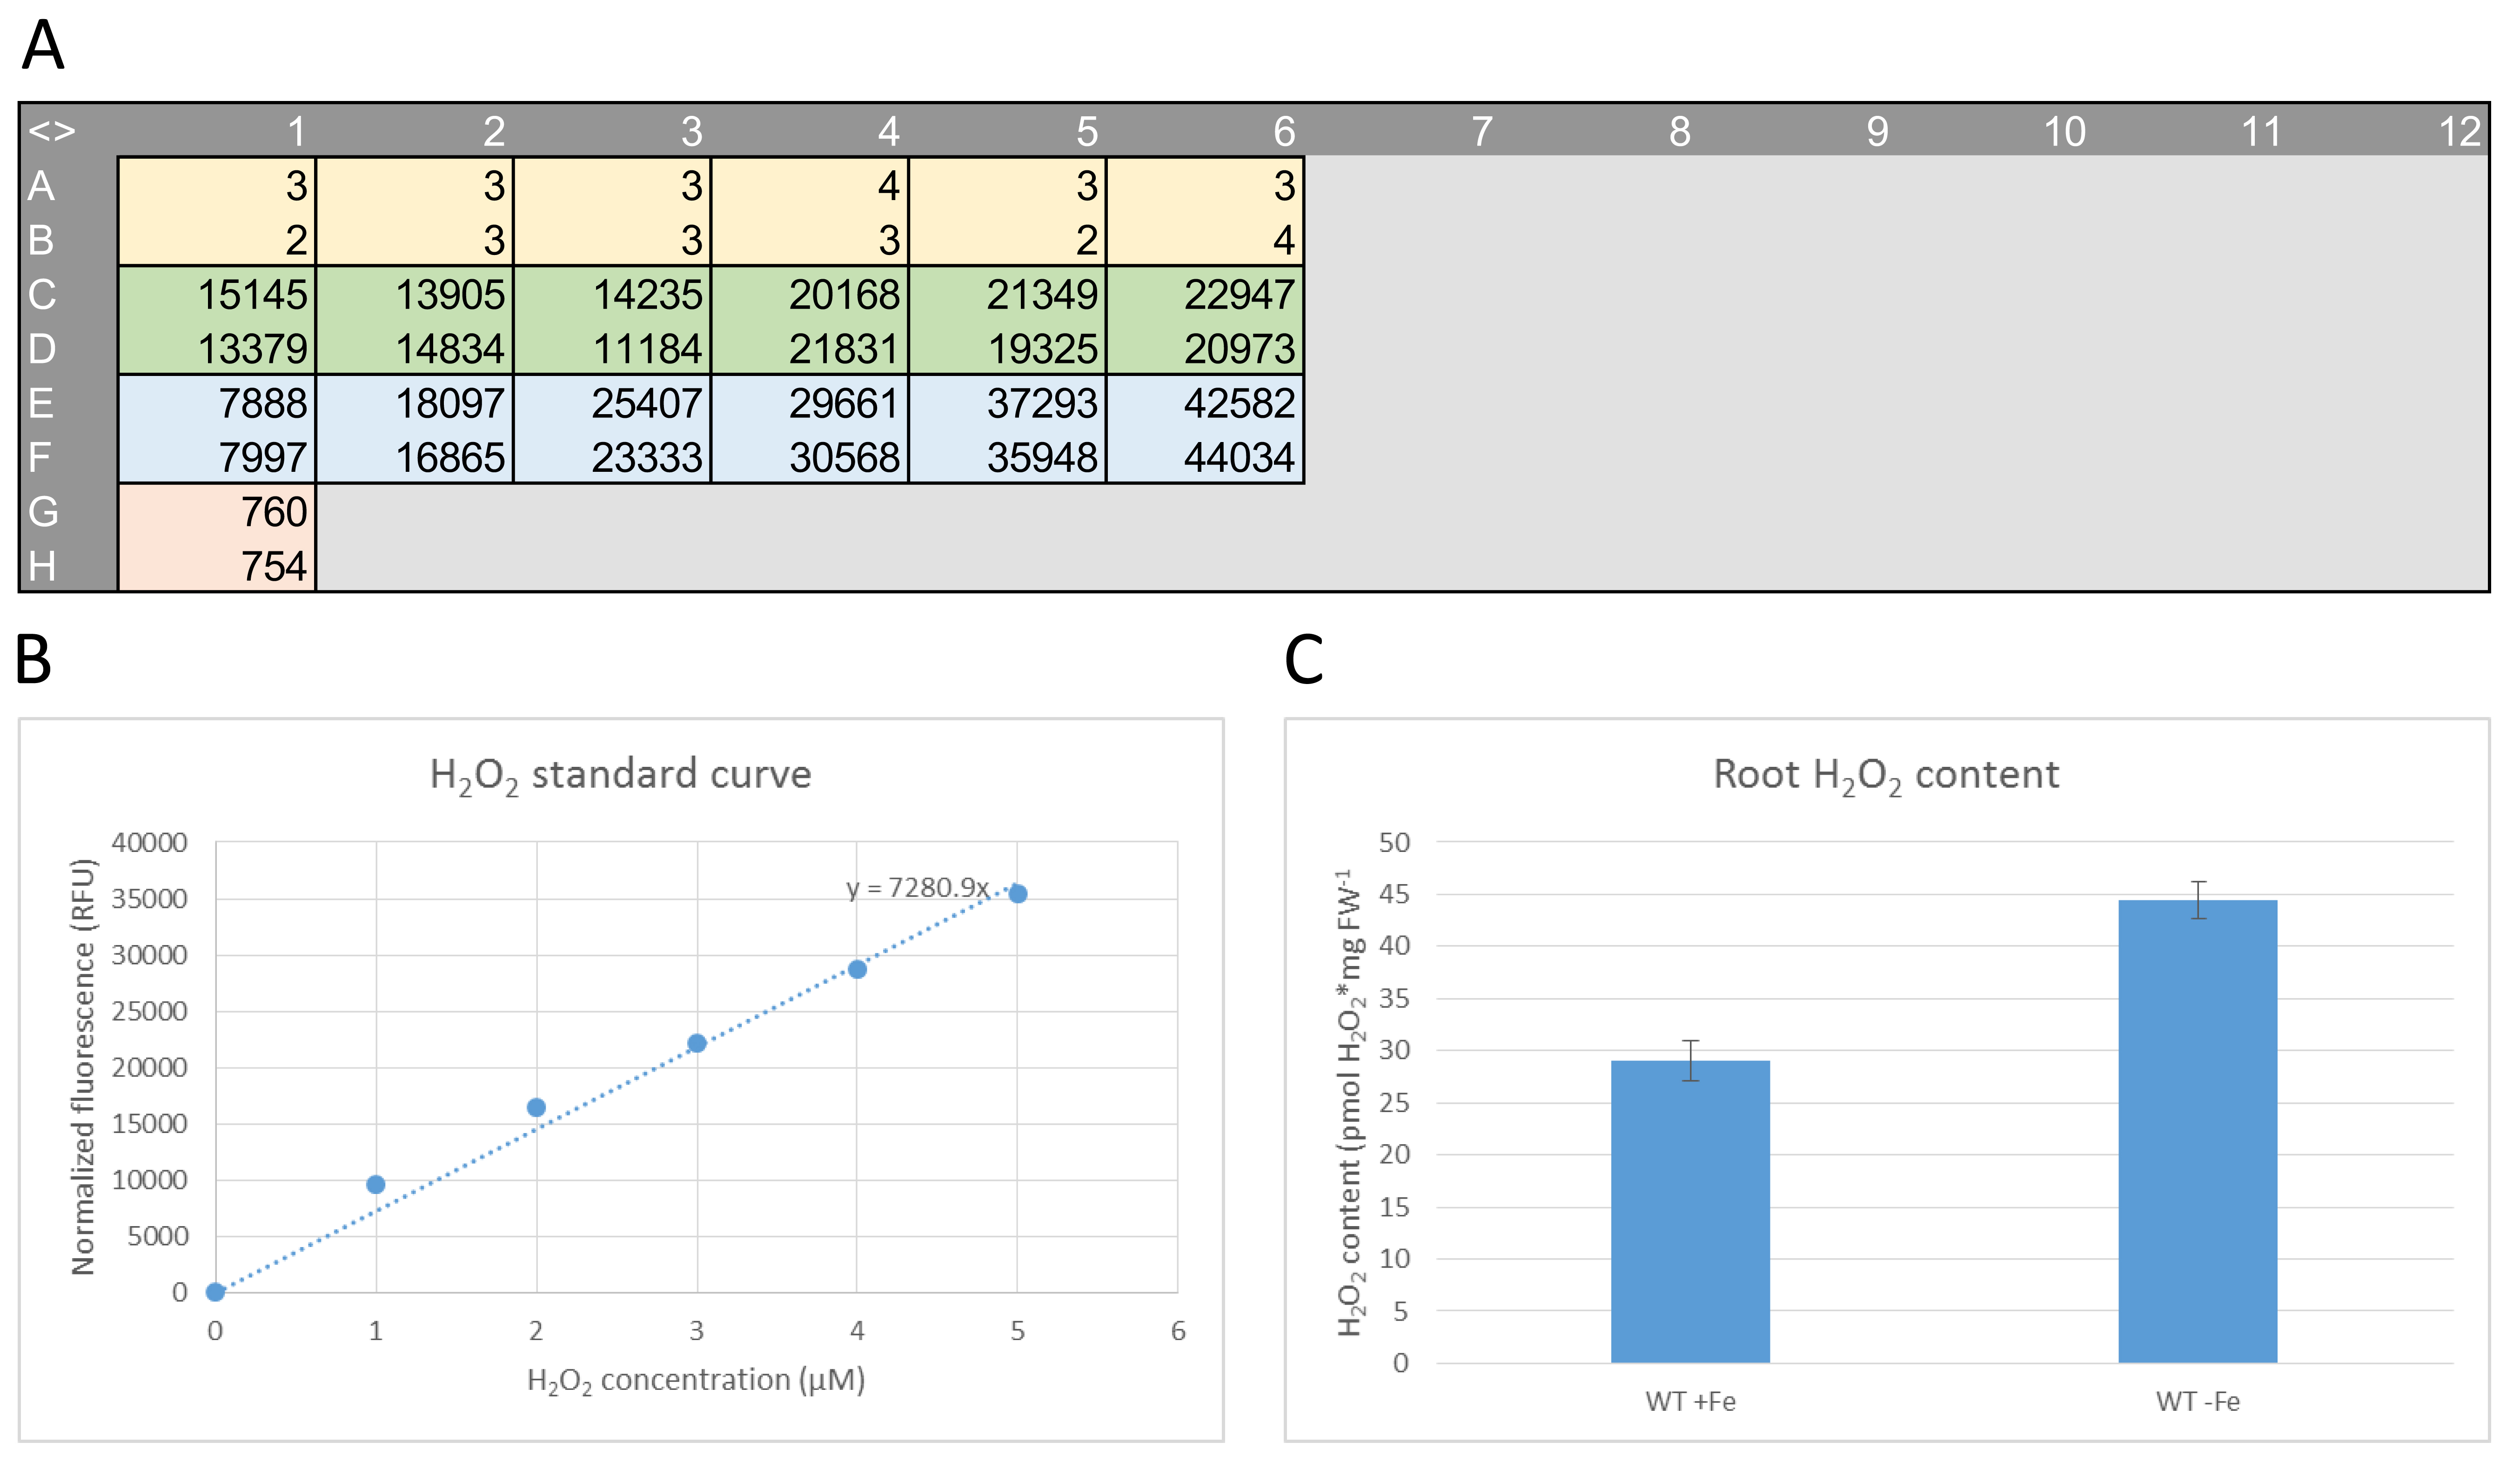The width and height of the screenshot is (2520, 1462).
Task: Click the 40000 label on the fluorescence axis
Action: point(149,842)
